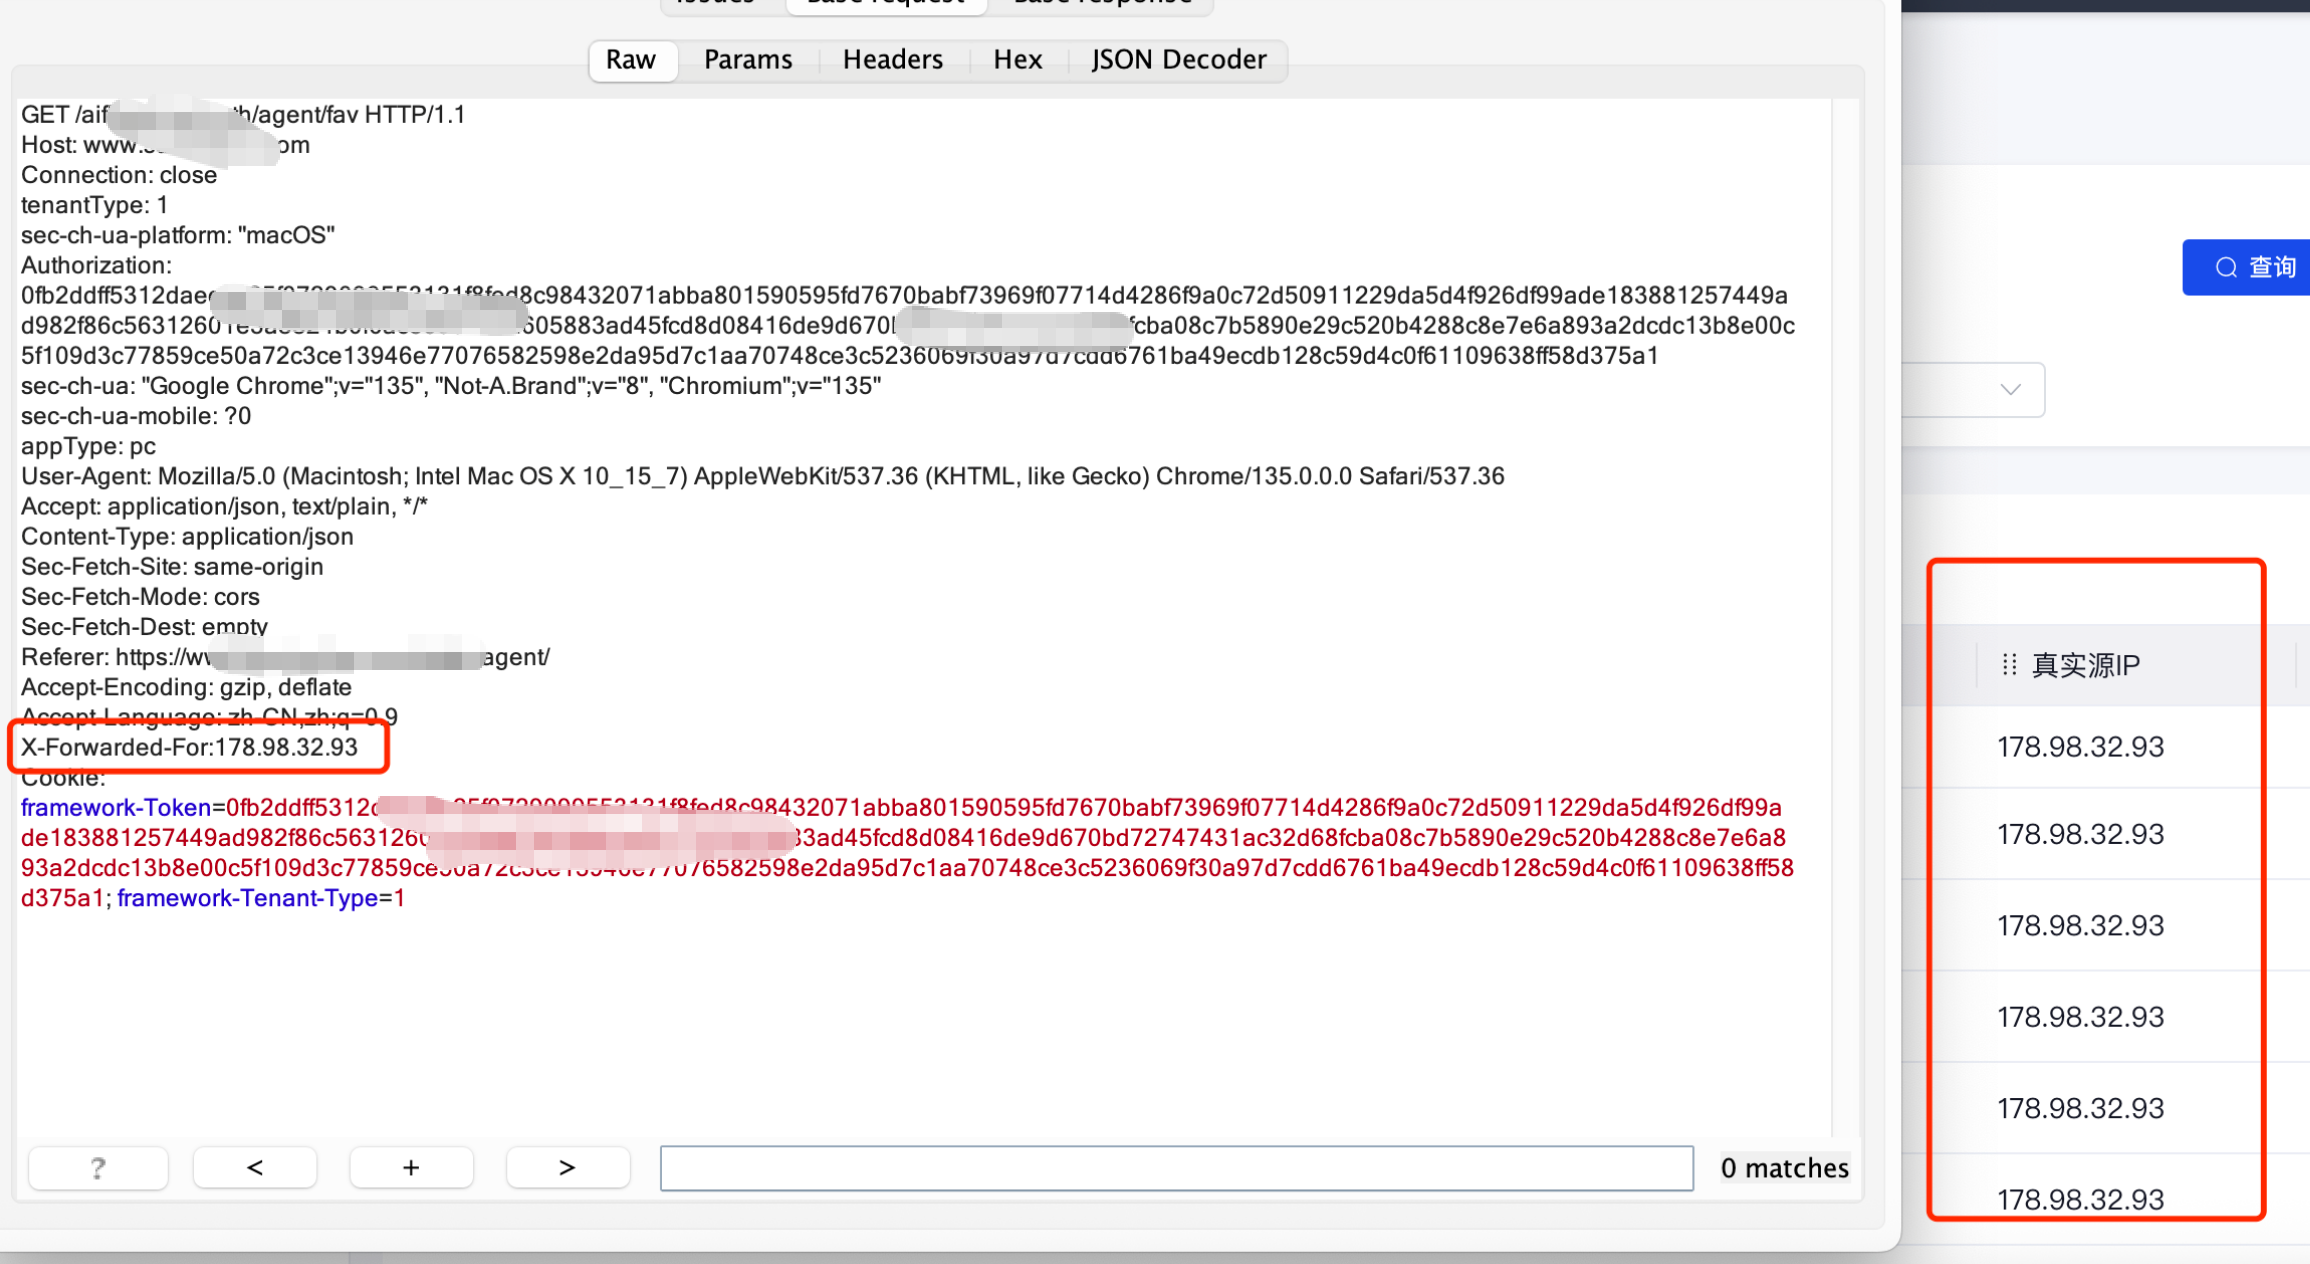Click the GET request line ending HTTP/1.1
This screenshot has width=2310, height=1264.
(x=243, y=114)
